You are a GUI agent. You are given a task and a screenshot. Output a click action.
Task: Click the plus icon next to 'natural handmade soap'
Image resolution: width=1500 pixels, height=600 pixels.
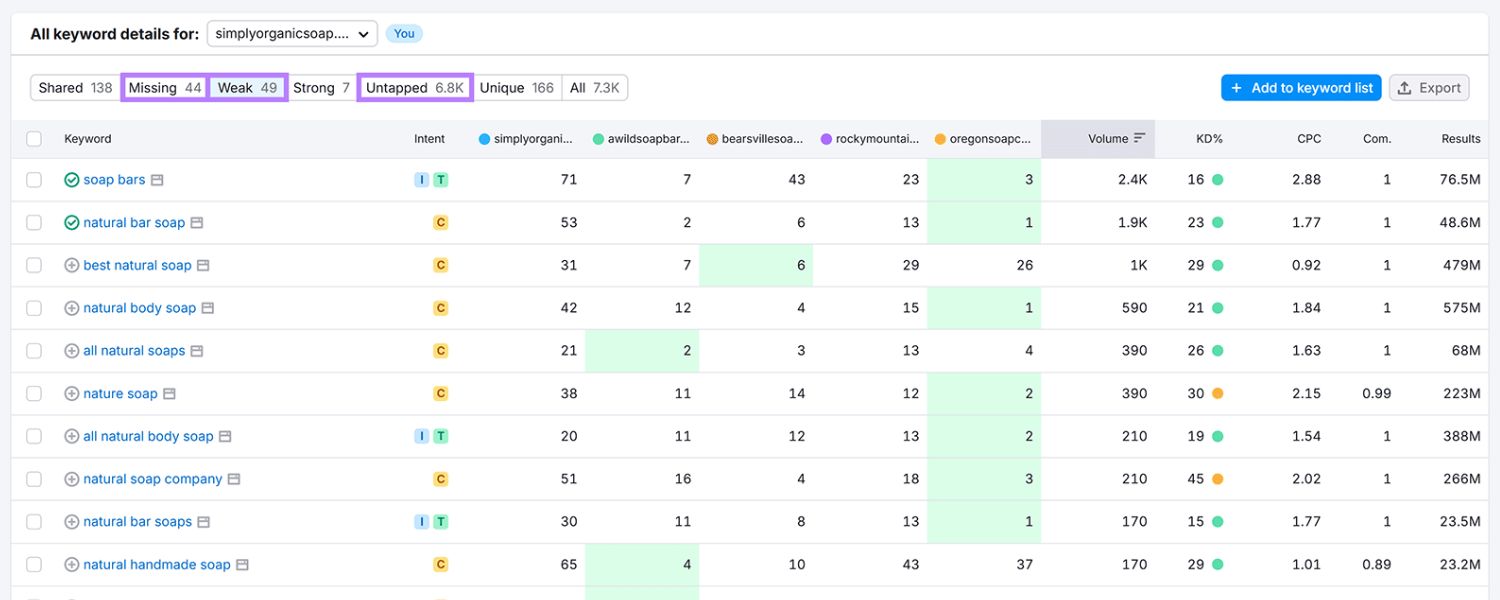click(x=70, y=564)
